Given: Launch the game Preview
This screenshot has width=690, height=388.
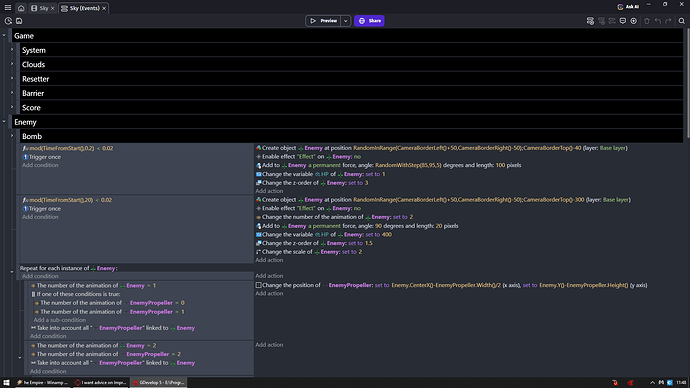Looking at the screenshot, I should click(323, 21).
